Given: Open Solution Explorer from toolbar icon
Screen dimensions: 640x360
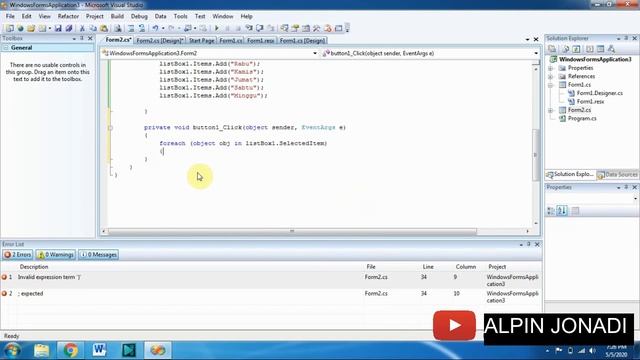Looking at the screenshot, I should [x=284, y=28].
